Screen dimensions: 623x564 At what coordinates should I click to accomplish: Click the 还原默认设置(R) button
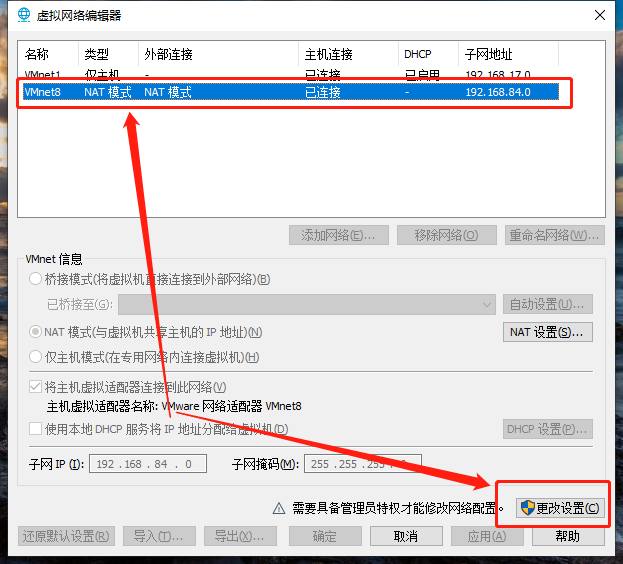click(x=66, y=536)
